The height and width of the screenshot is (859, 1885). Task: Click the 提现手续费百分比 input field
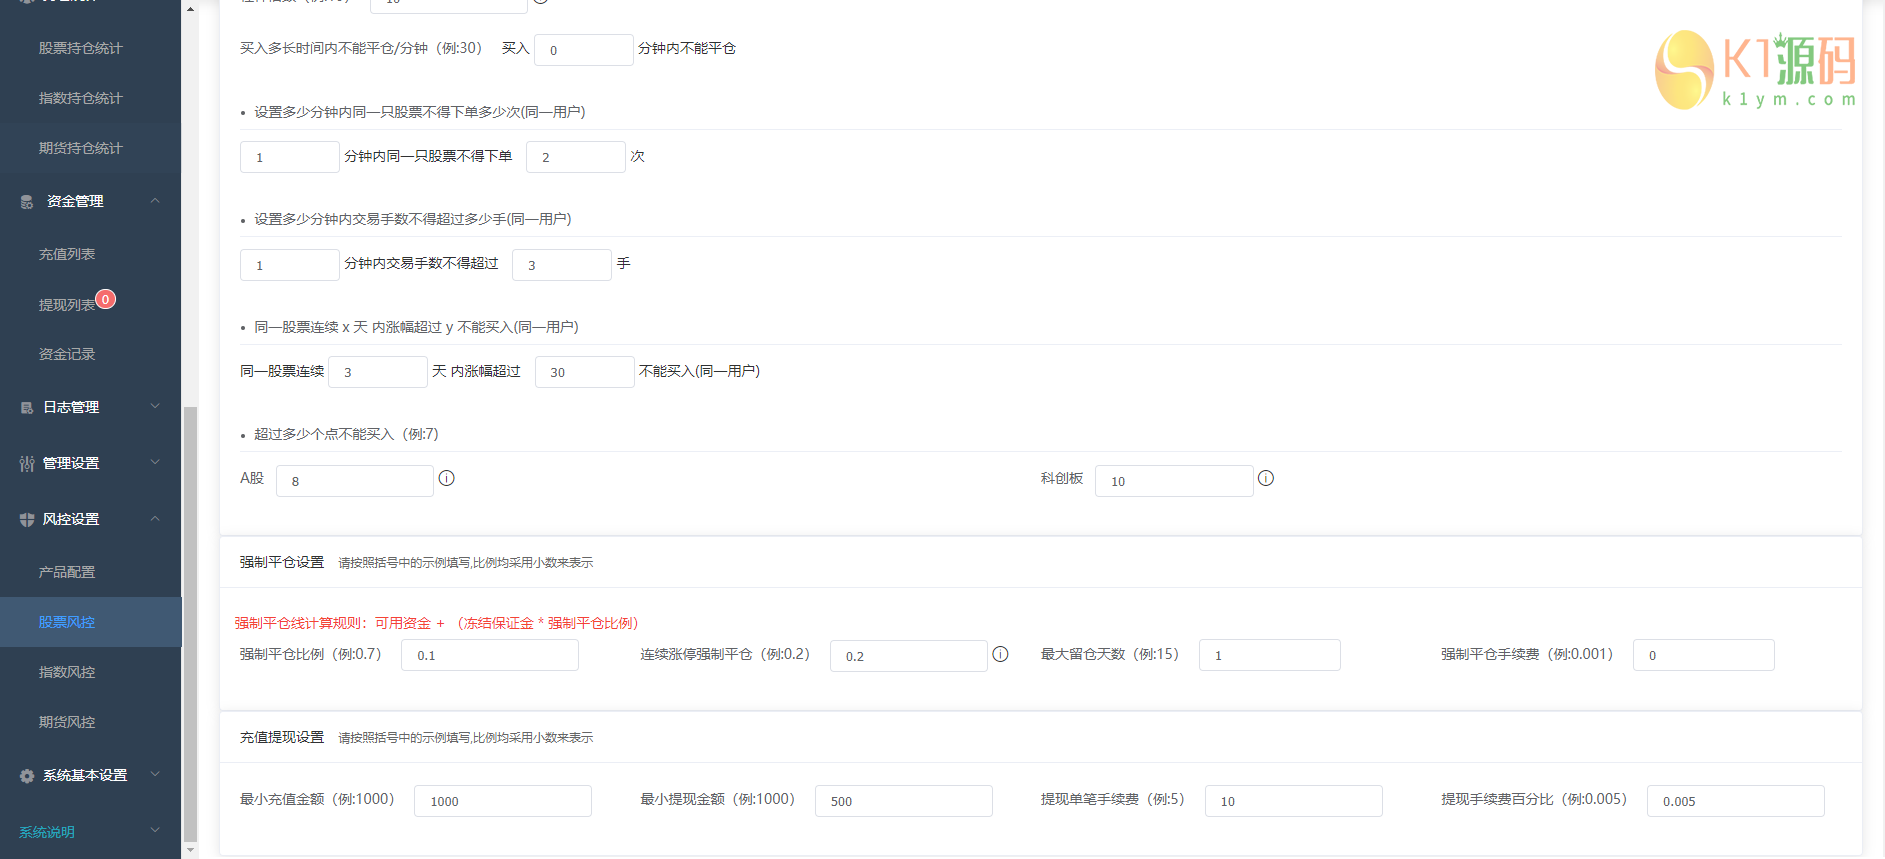(1736, 801)
